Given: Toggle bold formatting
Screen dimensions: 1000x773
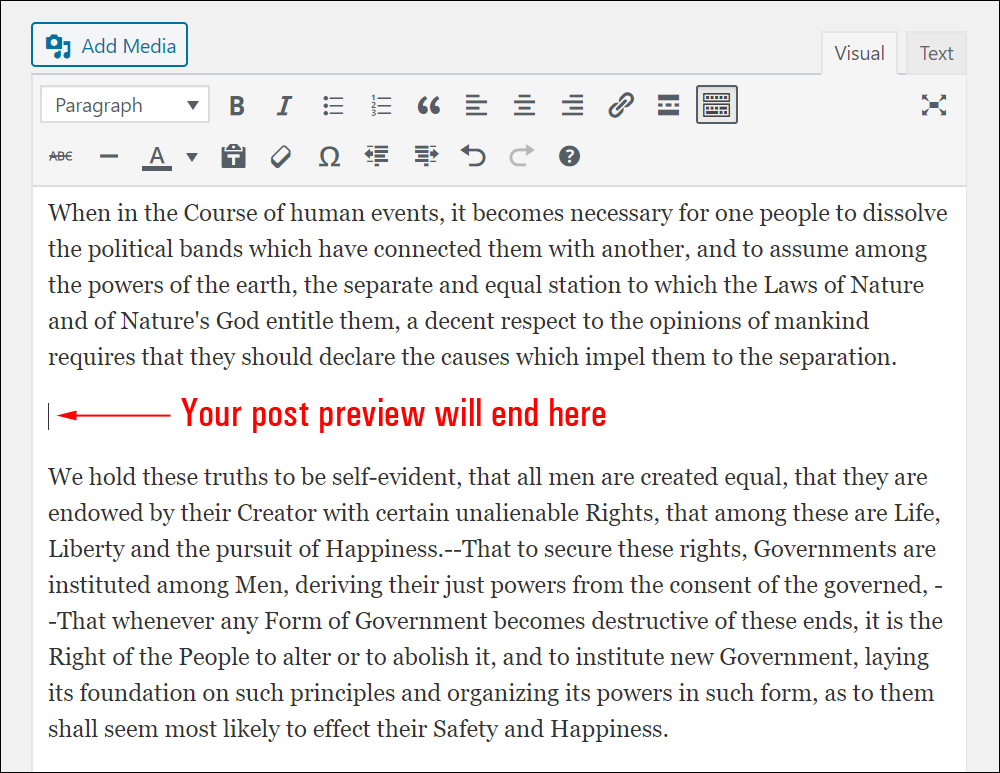Looking at the screenshot, I should coord(237,105).
